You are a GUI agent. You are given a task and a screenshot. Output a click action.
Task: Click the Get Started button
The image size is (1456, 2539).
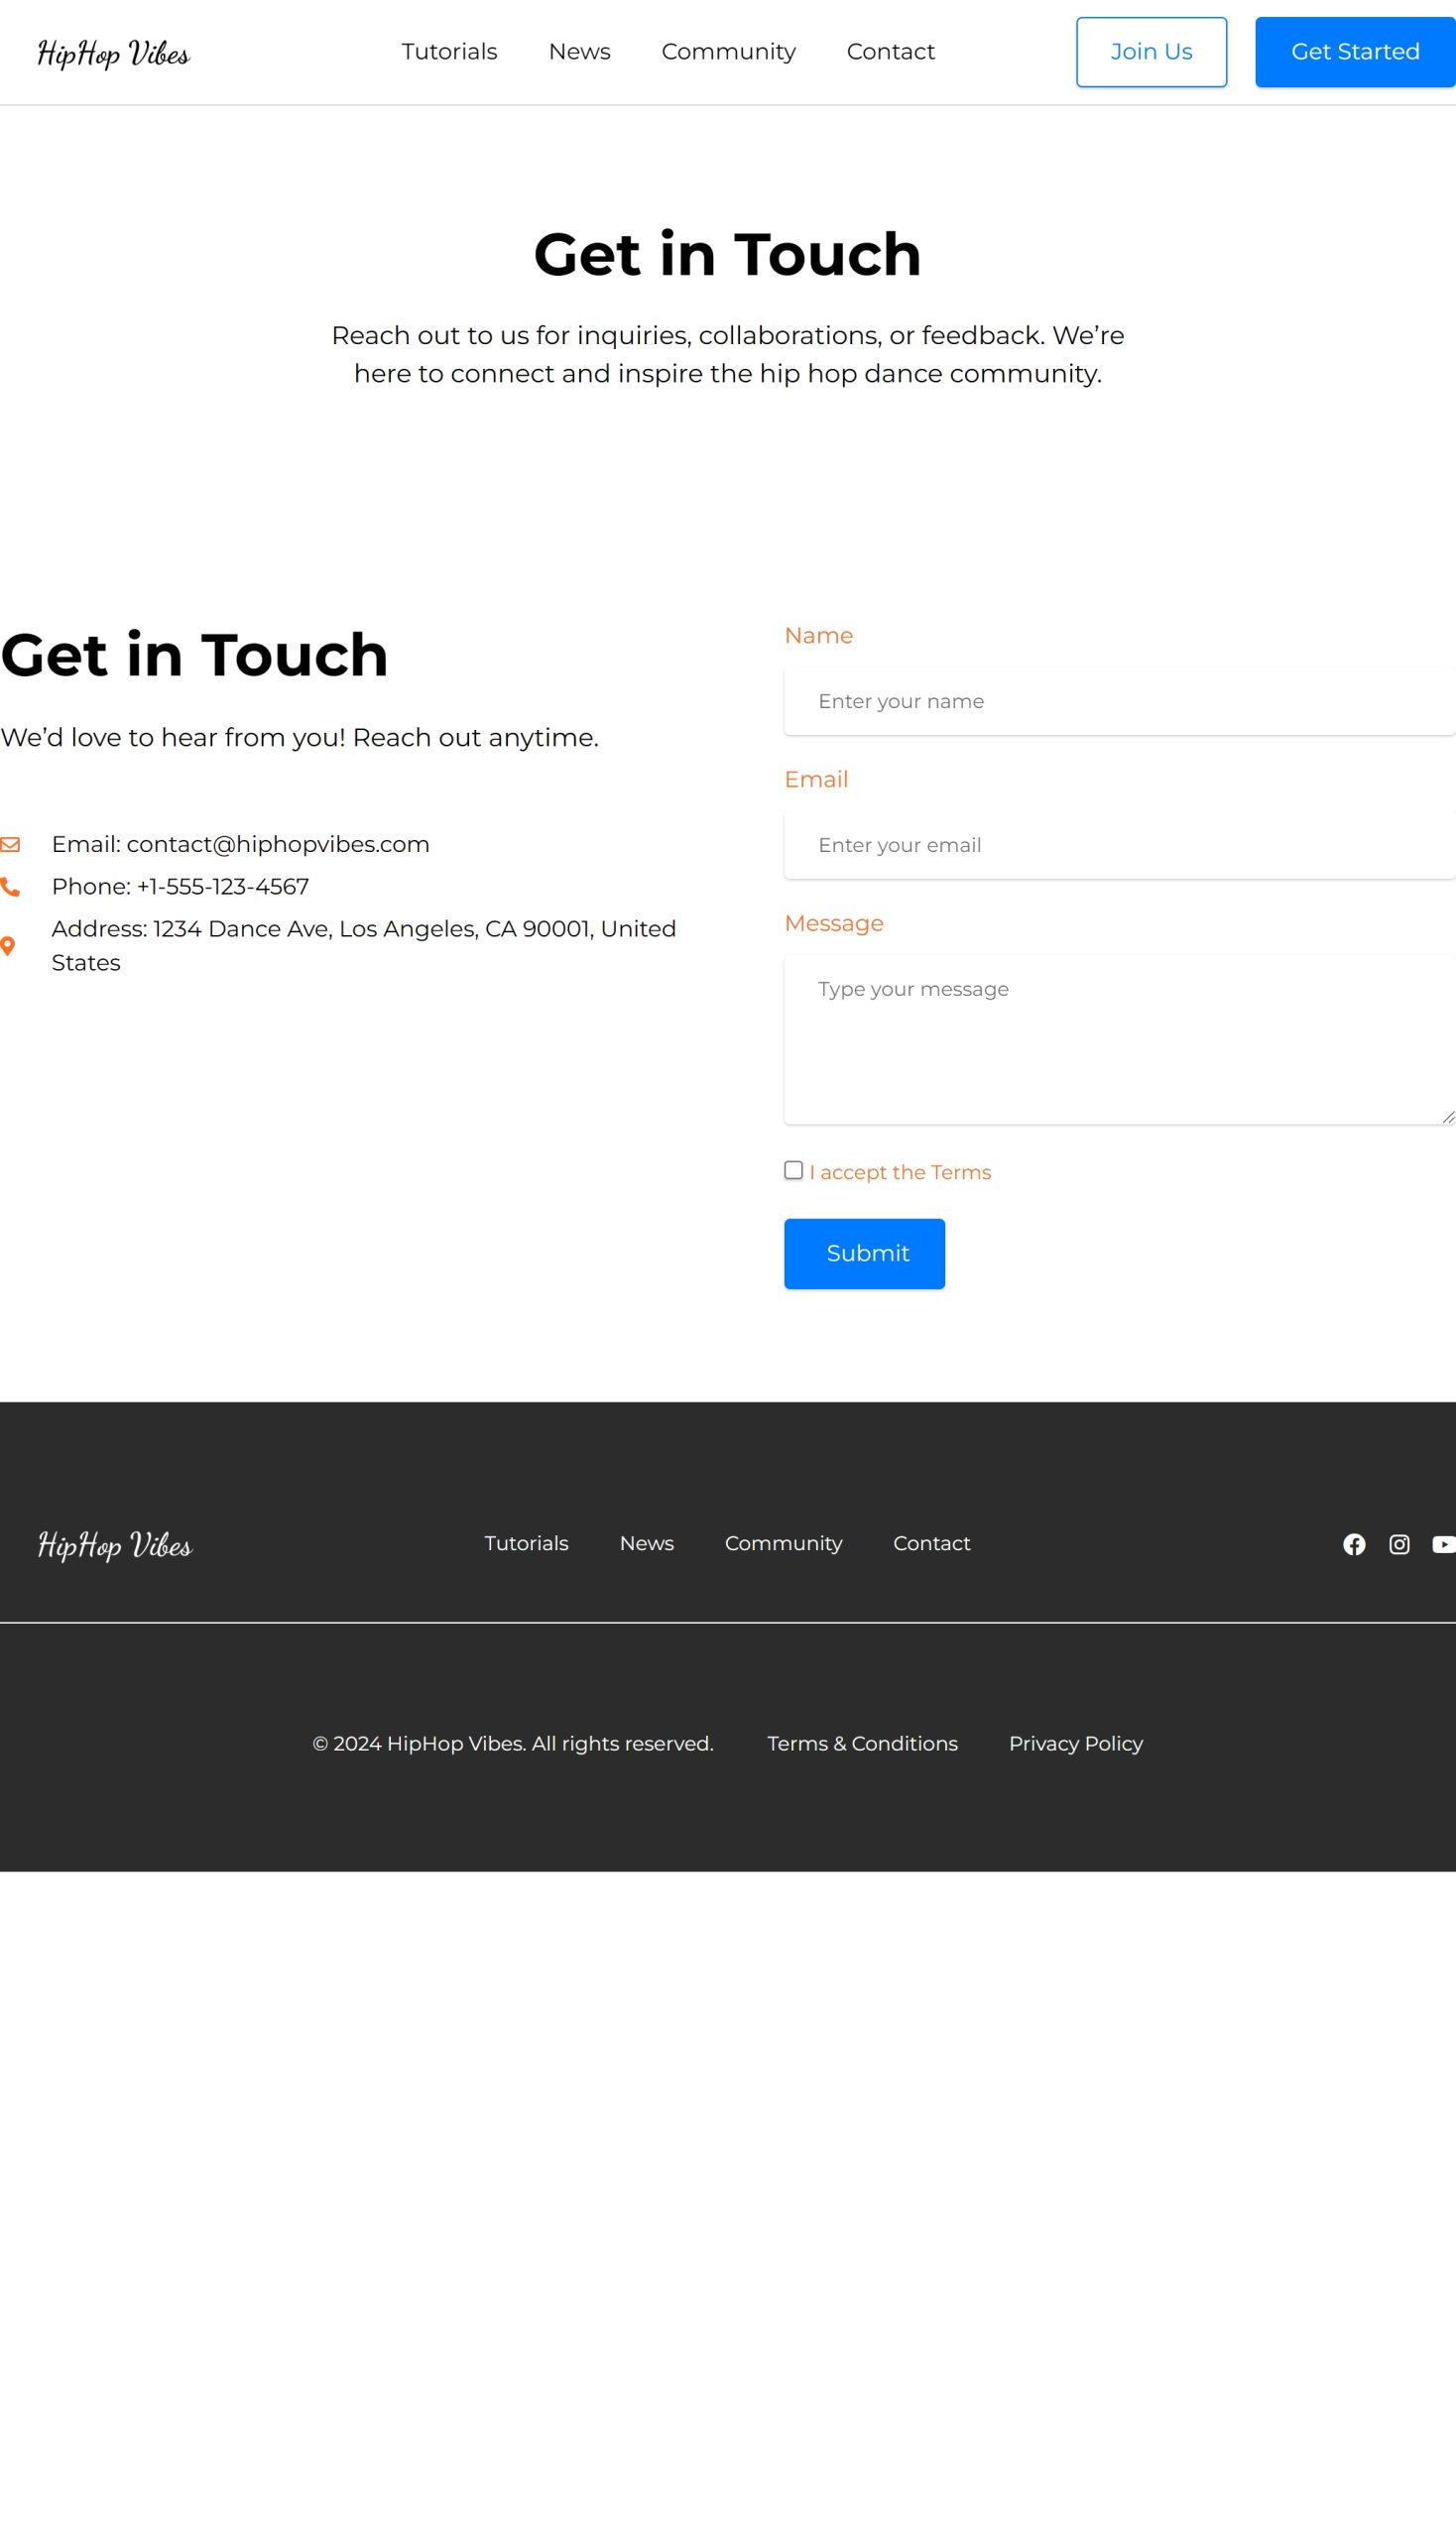tap(1355, 52)
